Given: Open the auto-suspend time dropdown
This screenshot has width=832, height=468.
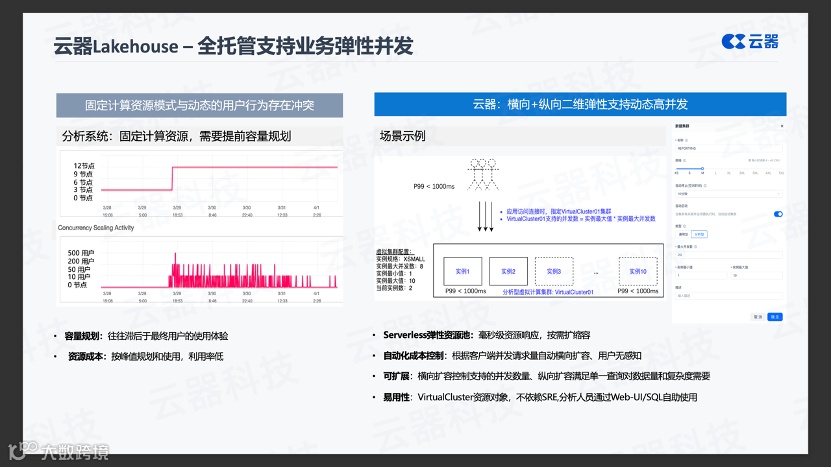Looking at the screenshot, I should pyautogui.click(x=729, y=194).
